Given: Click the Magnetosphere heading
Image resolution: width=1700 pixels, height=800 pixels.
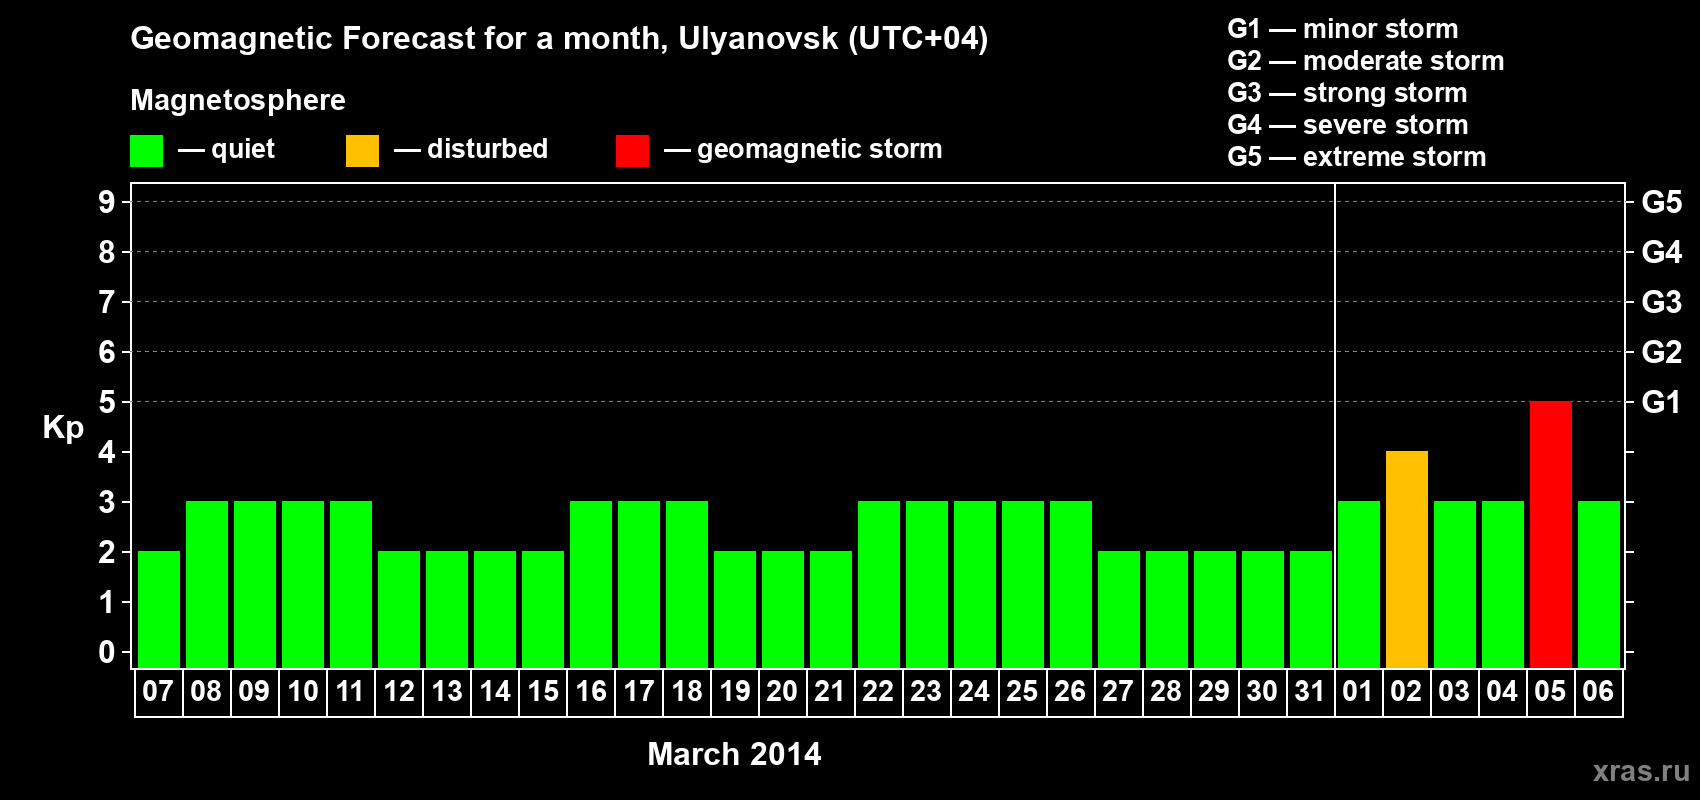Looking at the screenshot, I should pos(238,100).
